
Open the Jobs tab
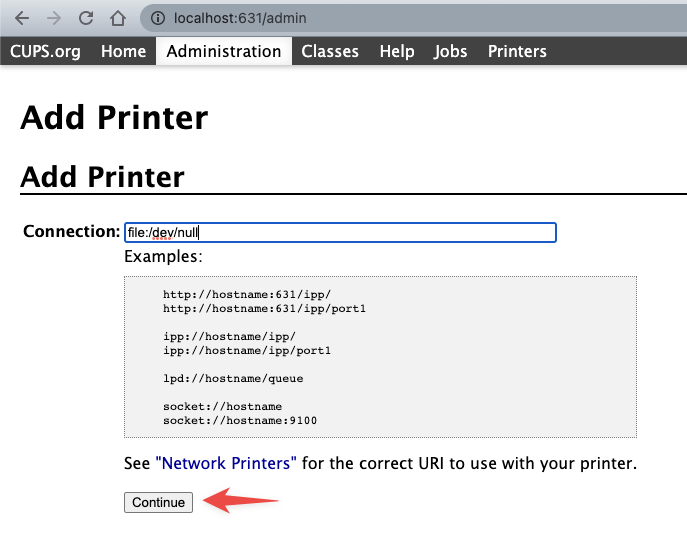pos(450,51)
